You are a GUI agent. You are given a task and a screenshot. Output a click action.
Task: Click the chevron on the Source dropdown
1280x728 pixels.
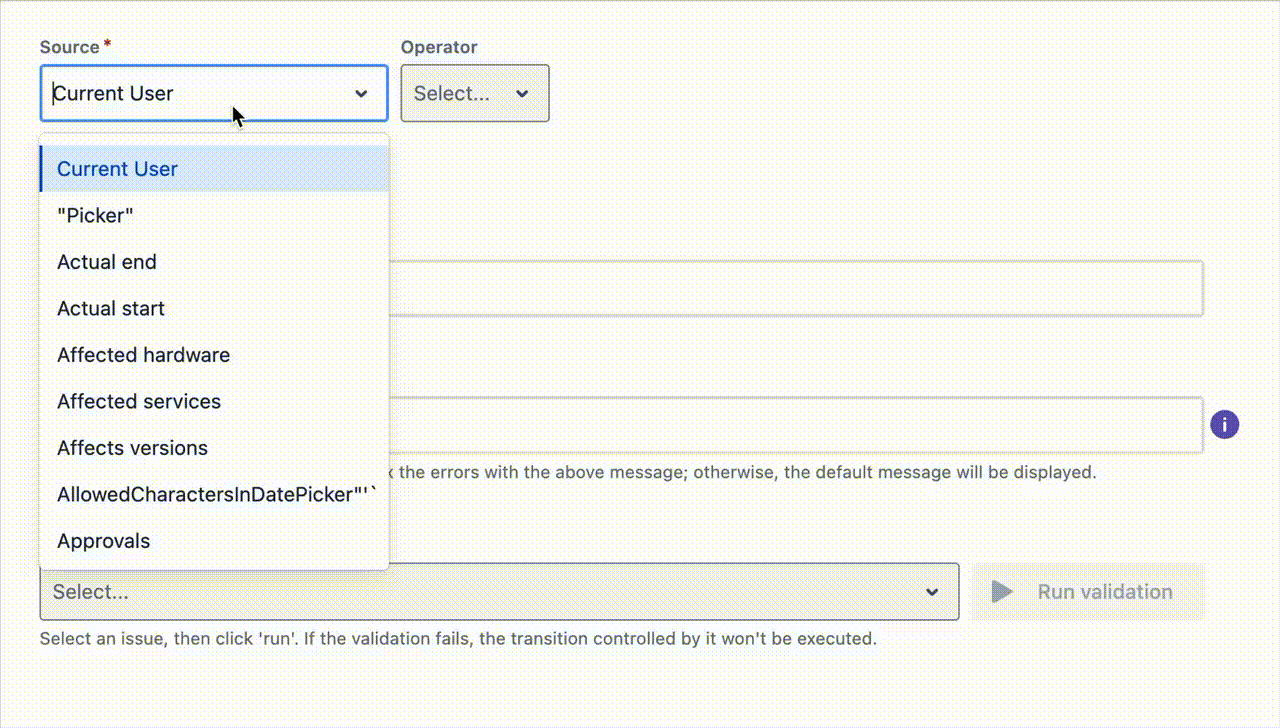click(x=361, y=93)
